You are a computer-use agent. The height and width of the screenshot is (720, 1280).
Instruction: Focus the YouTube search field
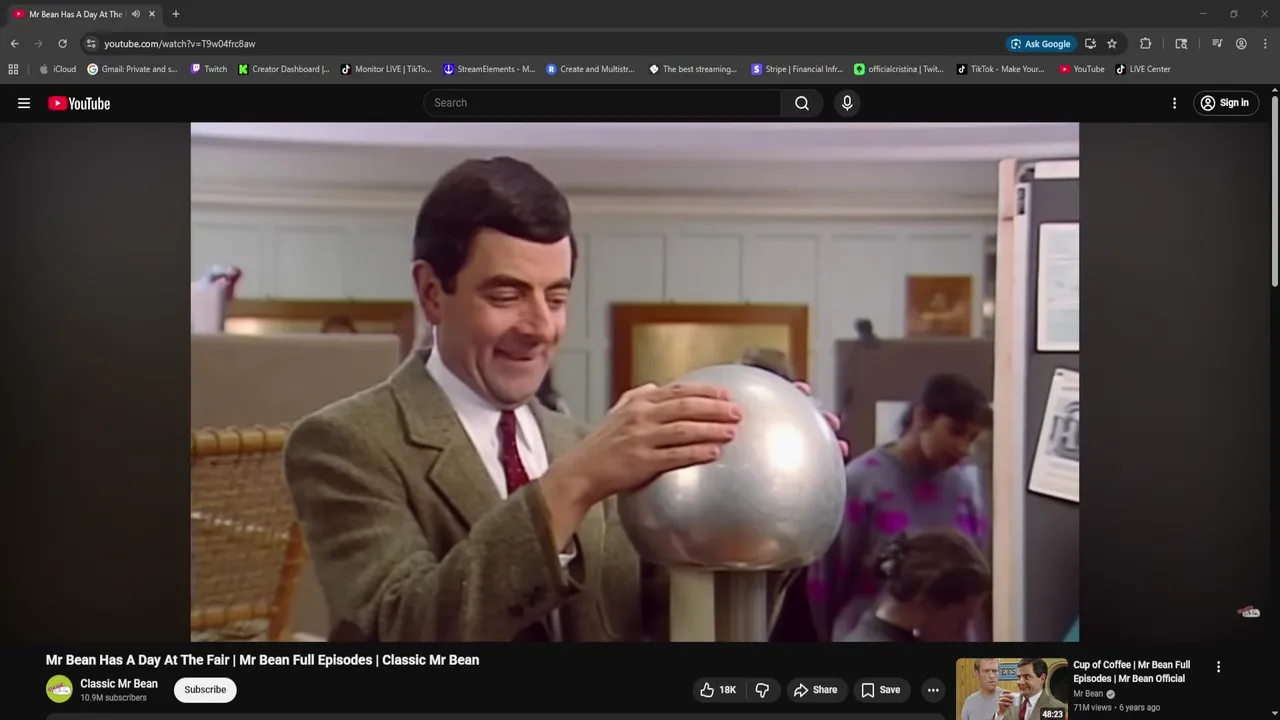602,103
